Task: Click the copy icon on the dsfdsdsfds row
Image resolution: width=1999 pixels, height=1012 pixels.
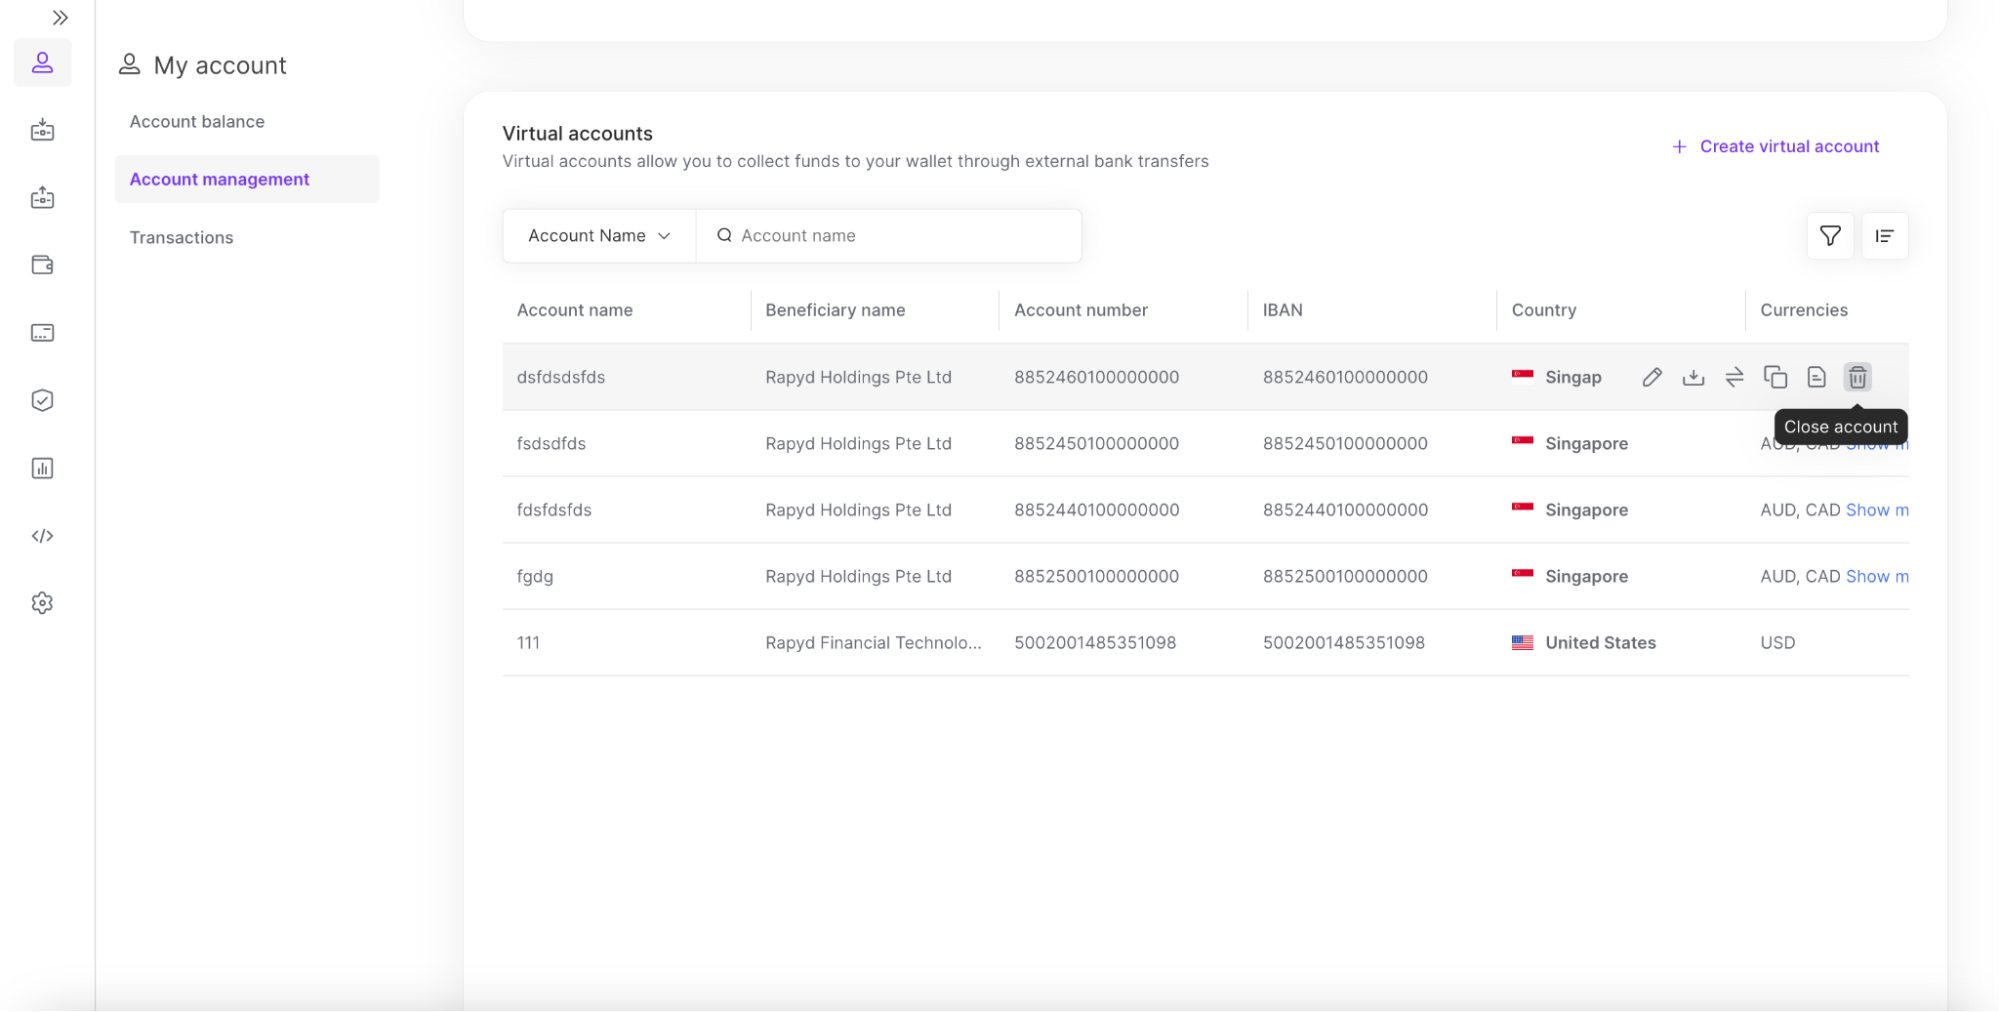Action: (x=1776, y=377)
